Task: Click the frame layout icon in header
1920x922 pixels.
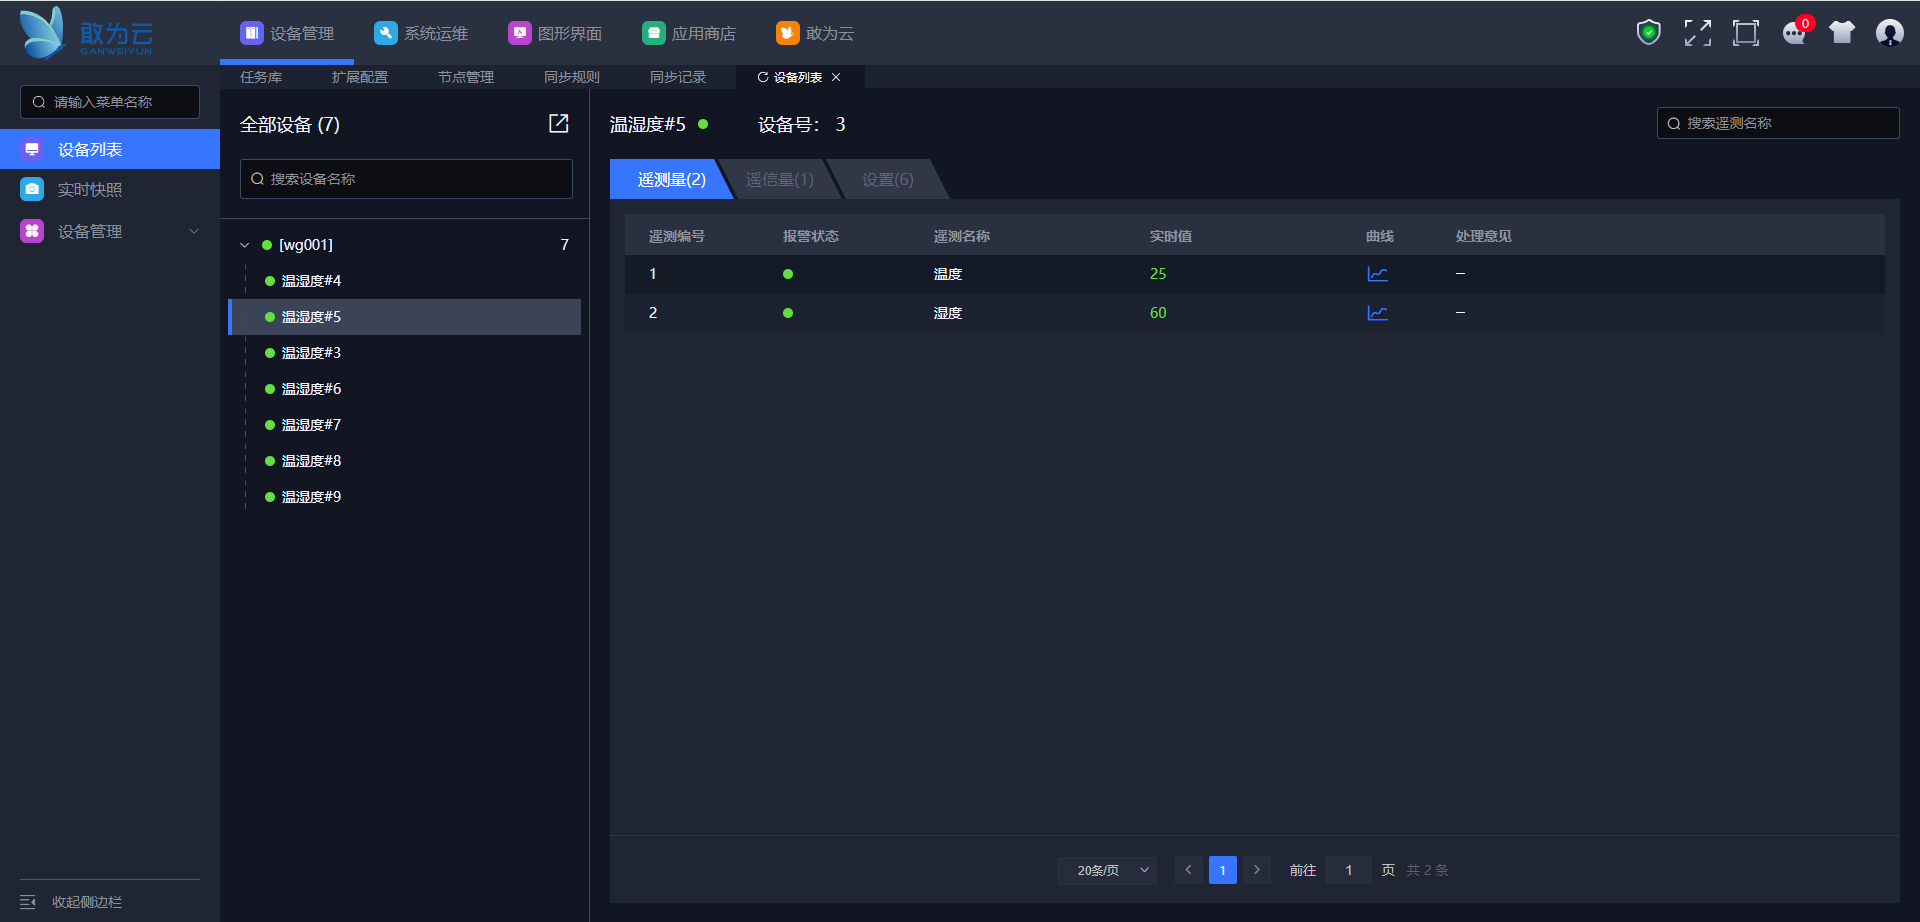Action: [x=1745, y=33]
